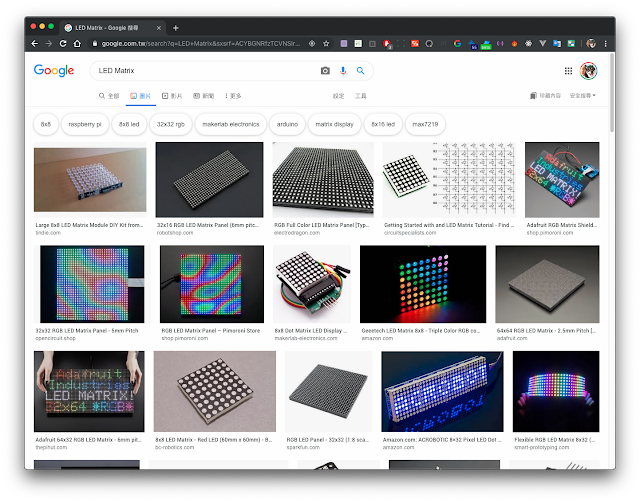Open the Flexible RGB LED Matrix 8x32 image
Viewport: 640px width, 502px height.
coord(556,391)
